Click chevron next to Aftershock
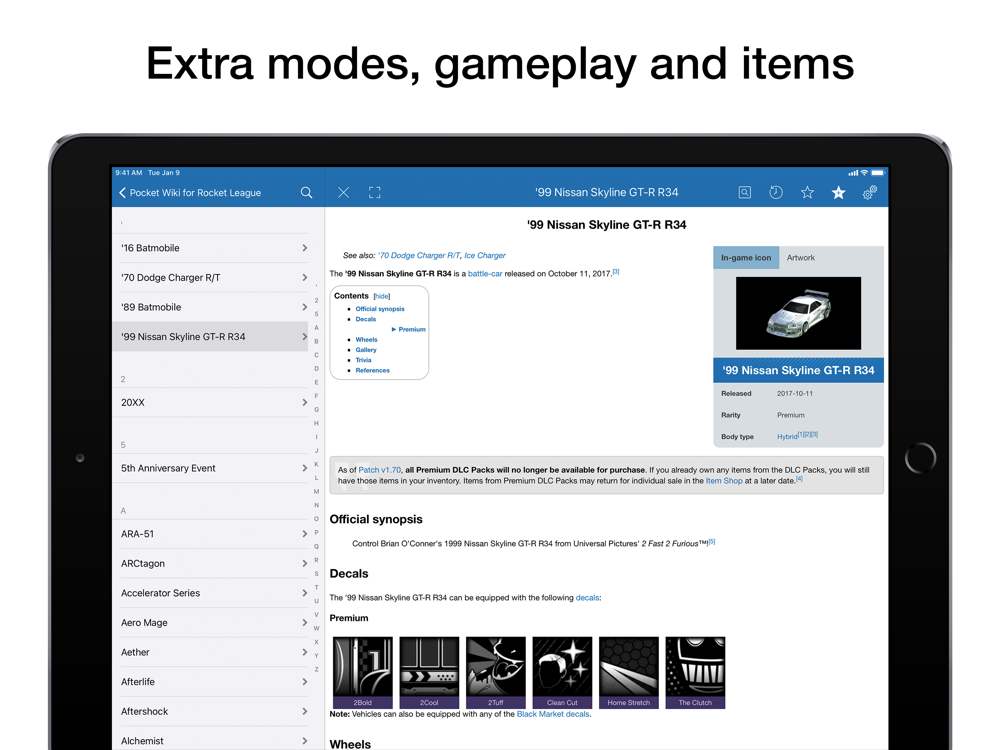 [x=305, y=711]
